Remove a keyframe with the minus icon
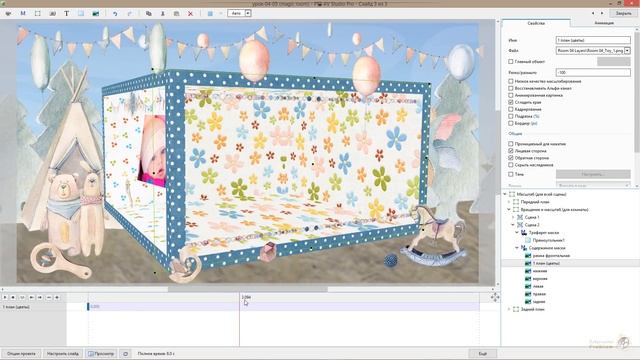This screenshot has height=360, width=640. pos(49,298)
